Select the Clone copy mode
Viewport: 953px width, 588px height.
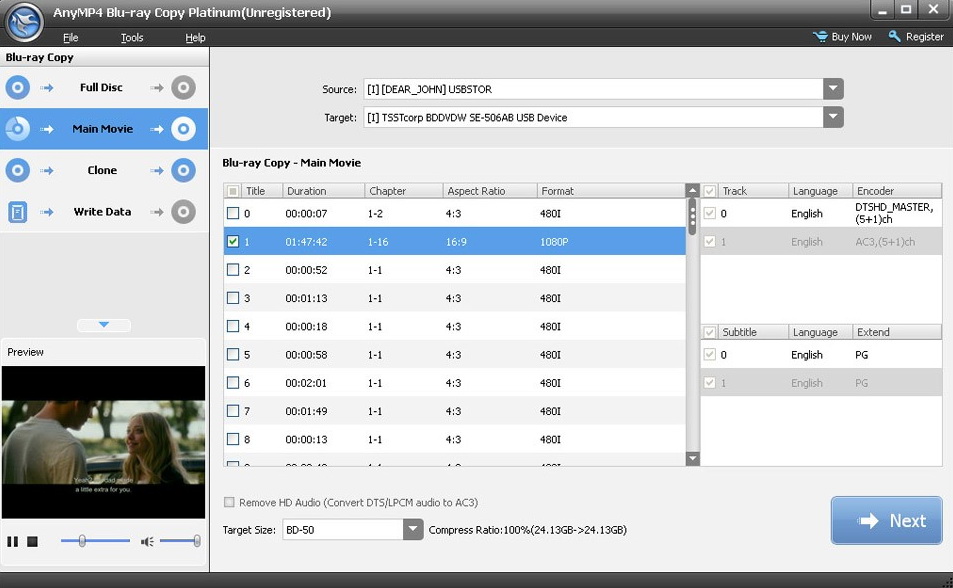coord(104,170)
